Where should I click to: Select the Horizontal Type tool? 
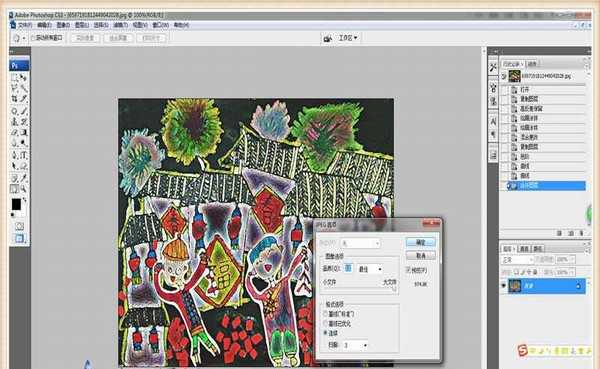[23, 155]
